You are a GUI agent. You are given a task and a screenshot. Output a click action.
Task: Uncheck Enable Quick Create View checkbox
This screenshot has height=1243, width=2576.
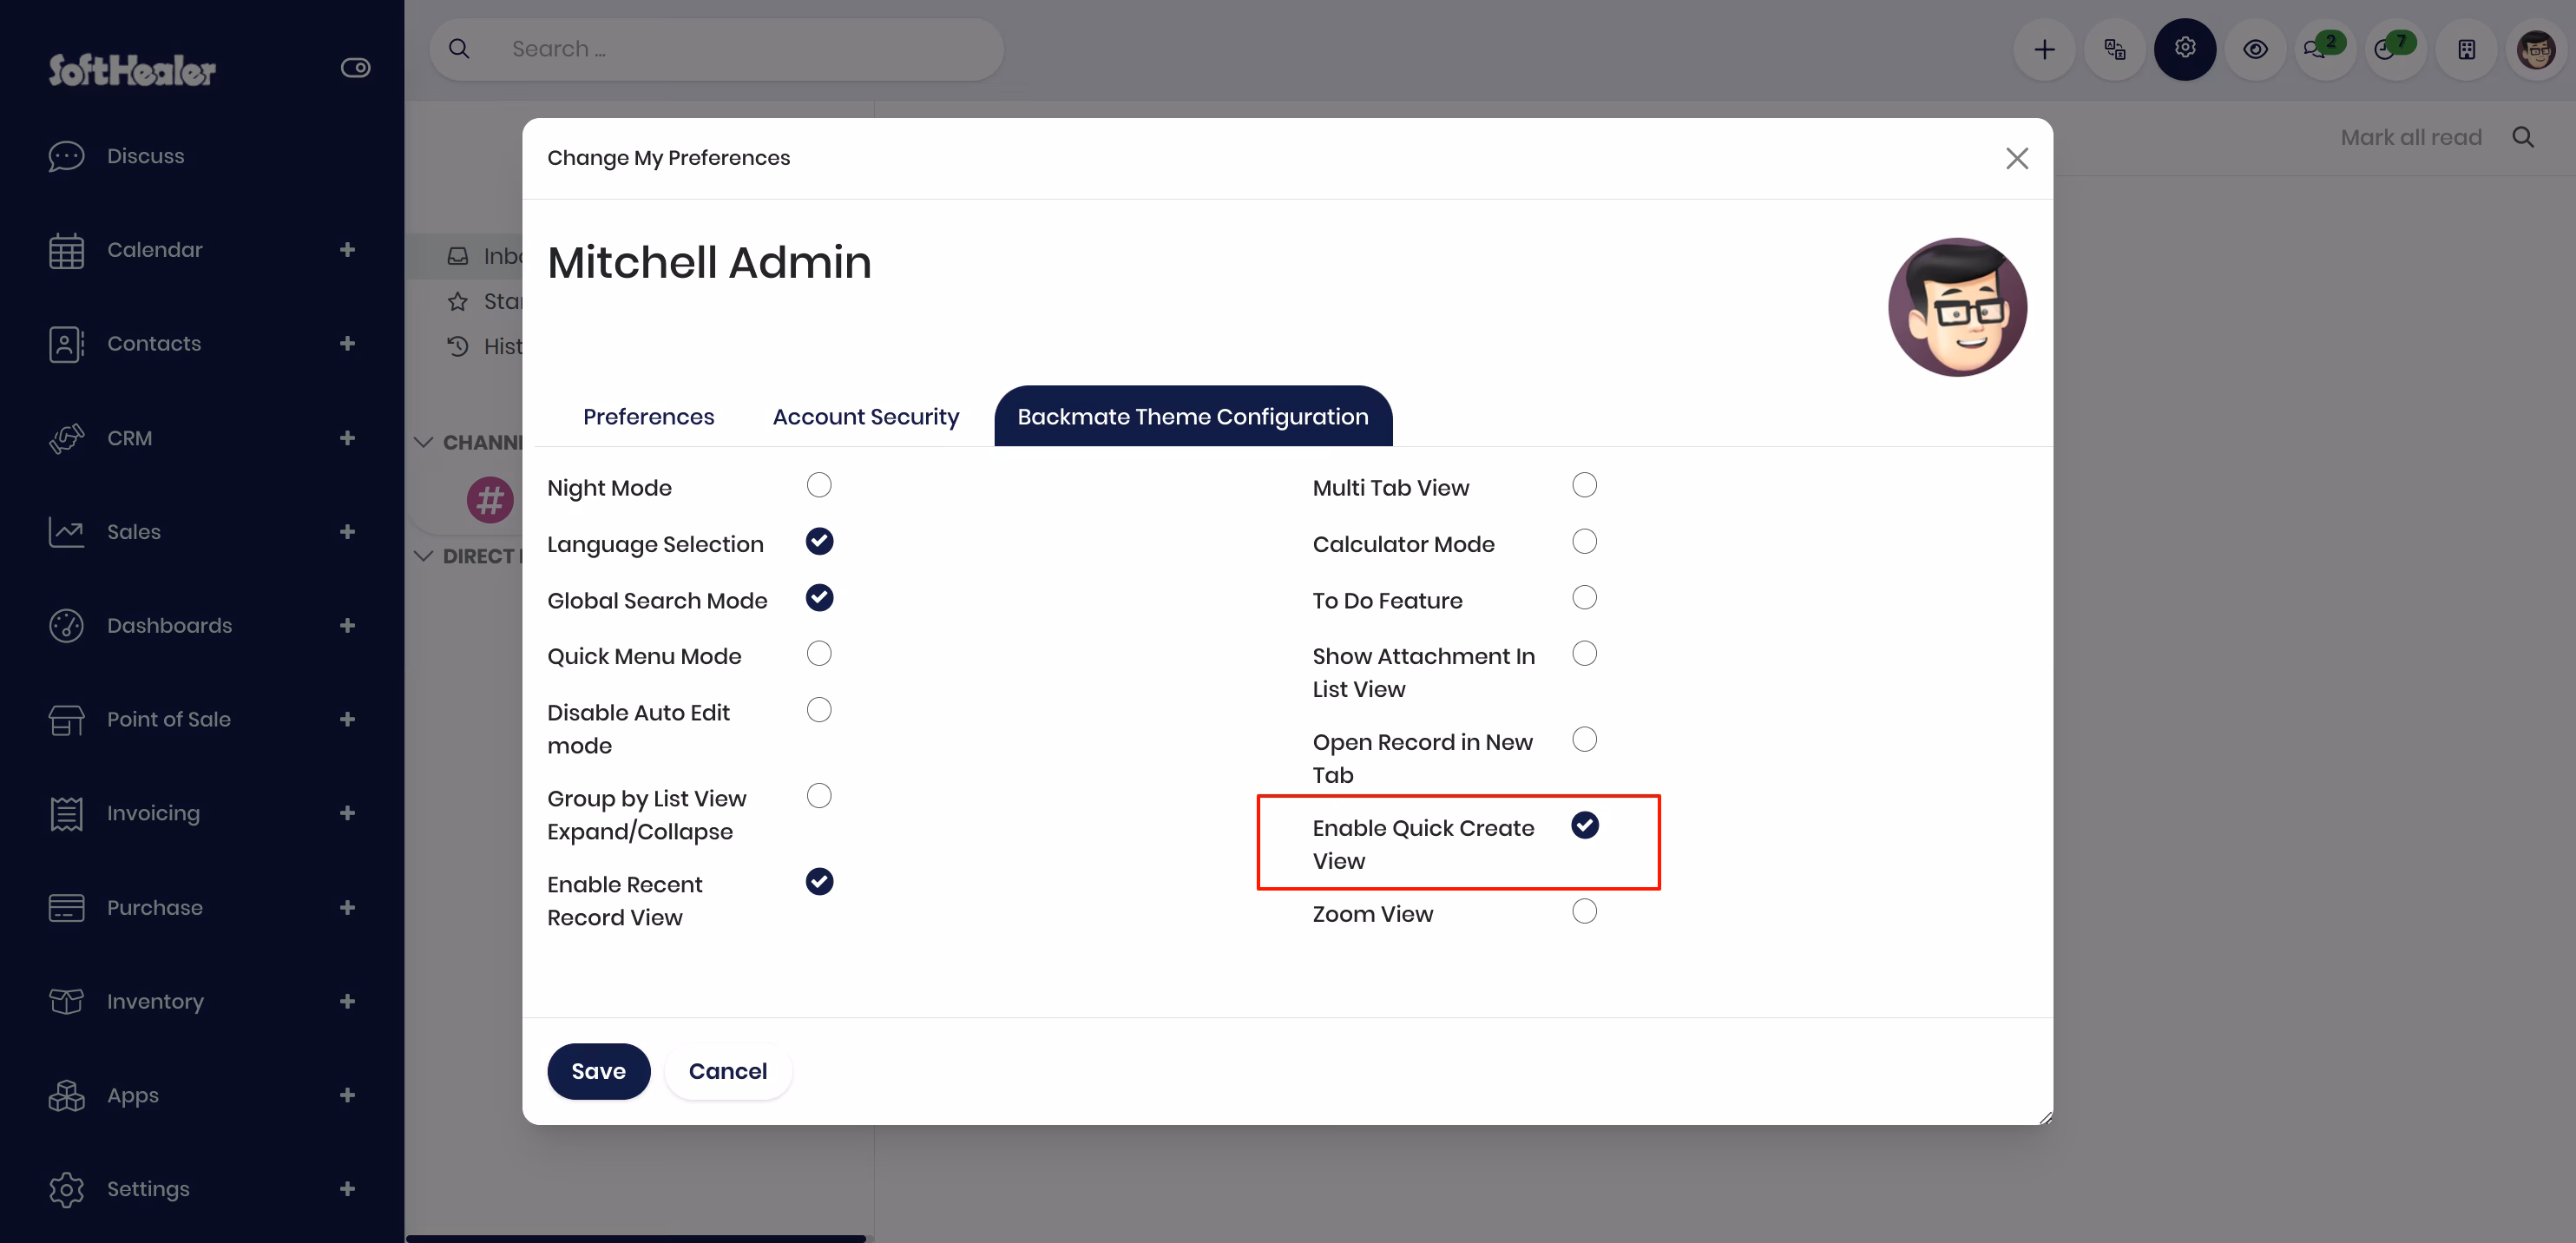point(1584,825)
